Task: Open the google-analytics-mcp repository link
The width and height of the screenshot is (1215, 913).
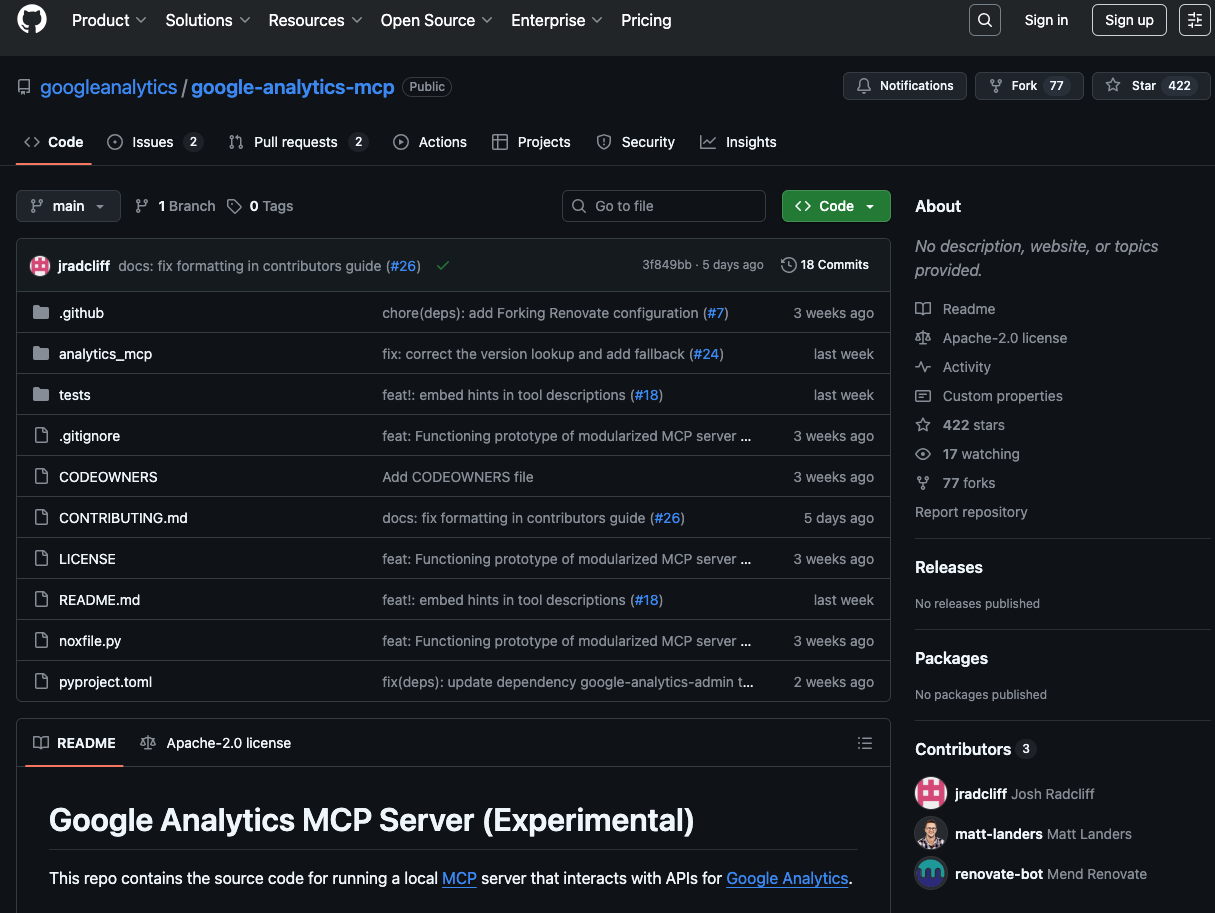Action: [293, 87]
